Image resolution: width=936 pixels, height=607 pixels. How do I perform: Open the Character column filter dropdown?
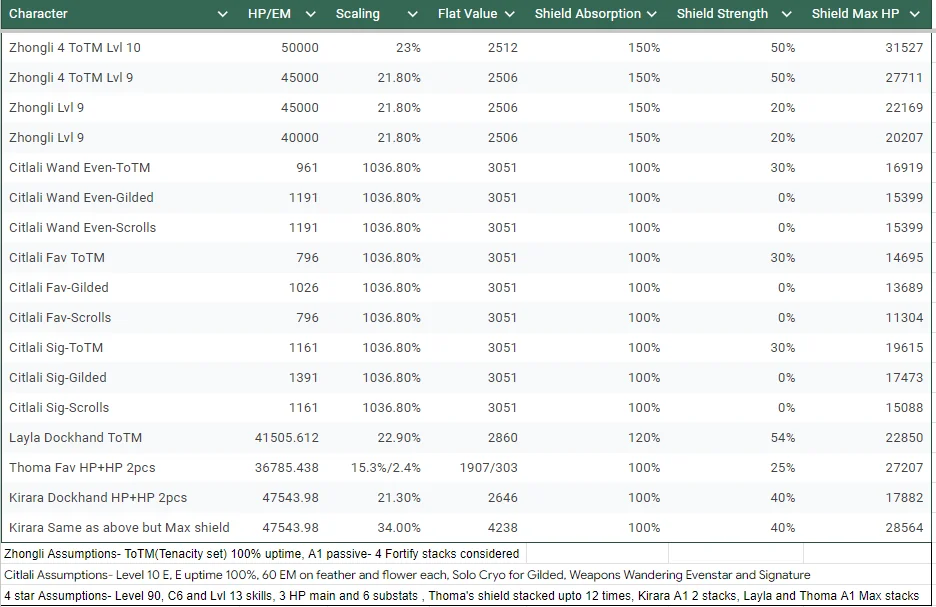[222, 14]
